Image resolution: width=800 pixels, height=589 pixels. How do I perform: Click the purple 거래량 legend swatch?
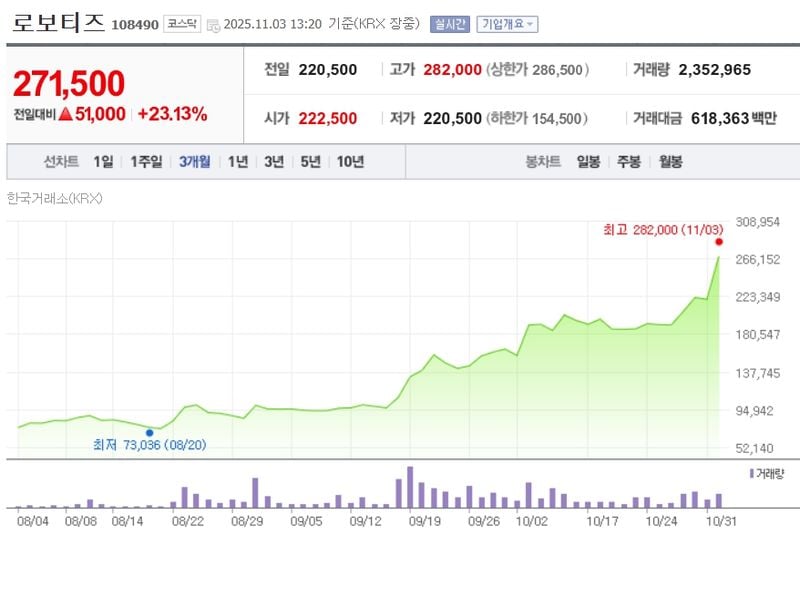751,472
